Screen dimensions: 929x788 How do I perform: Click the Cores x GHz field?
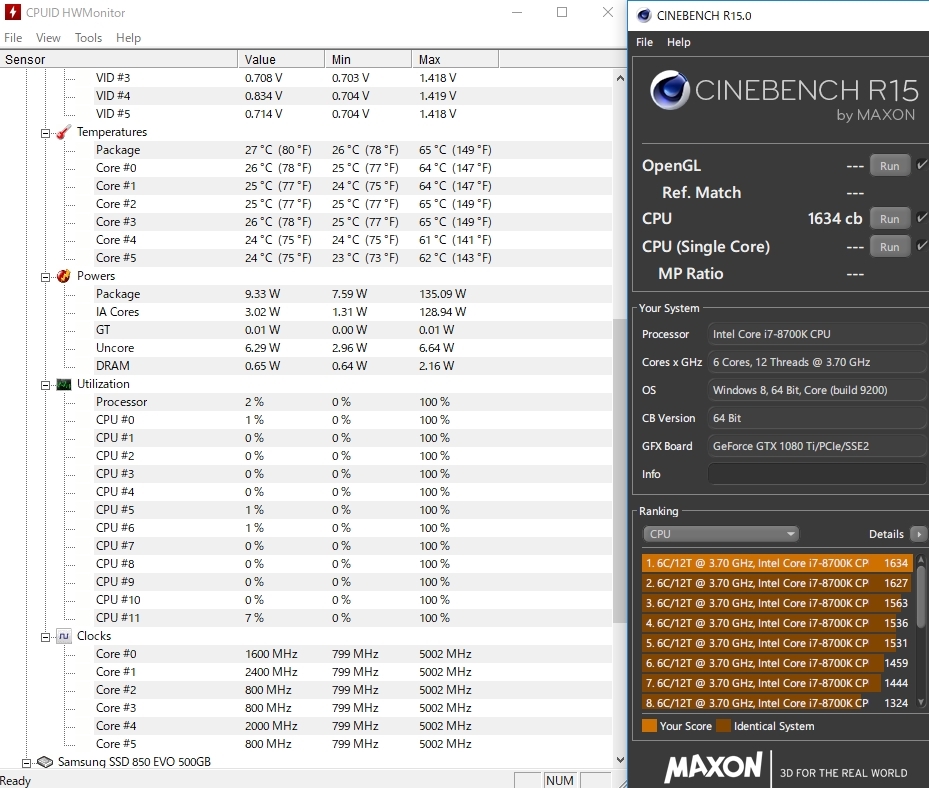point(817,362)
